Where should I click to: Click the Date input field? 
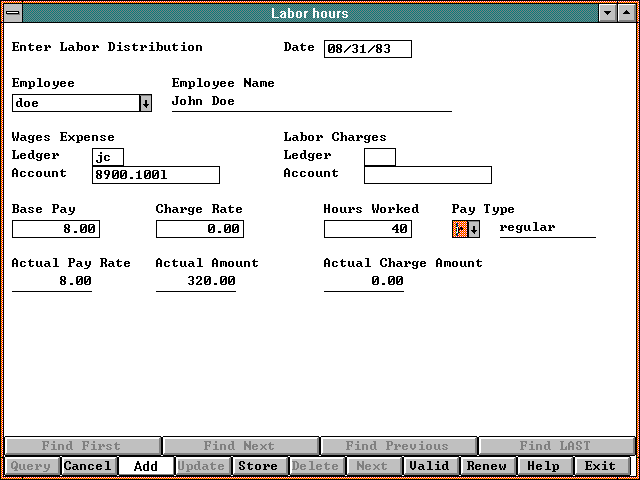(x=367, y=49)
